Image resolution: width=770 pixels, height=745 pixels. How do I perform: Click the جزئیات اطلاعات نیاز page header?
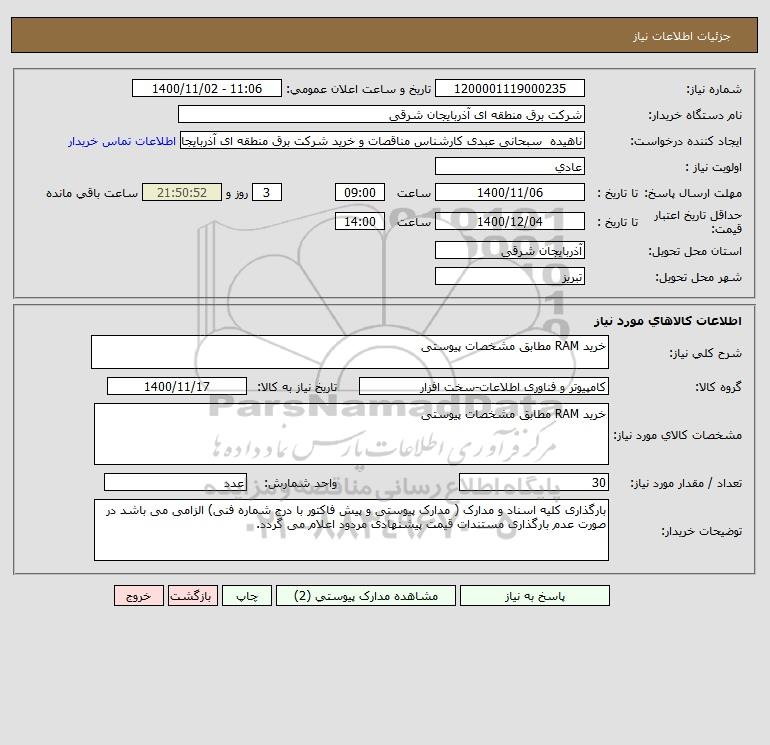(682, 36)
